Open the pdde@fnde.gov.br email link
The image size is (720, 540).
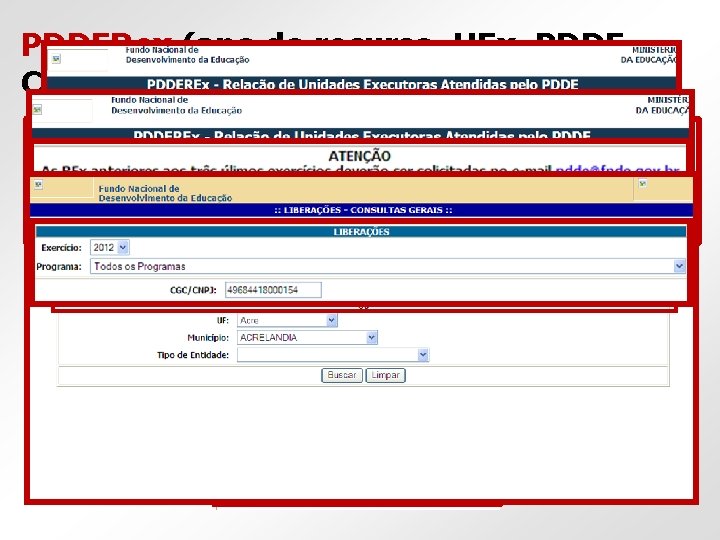[617, 169]
